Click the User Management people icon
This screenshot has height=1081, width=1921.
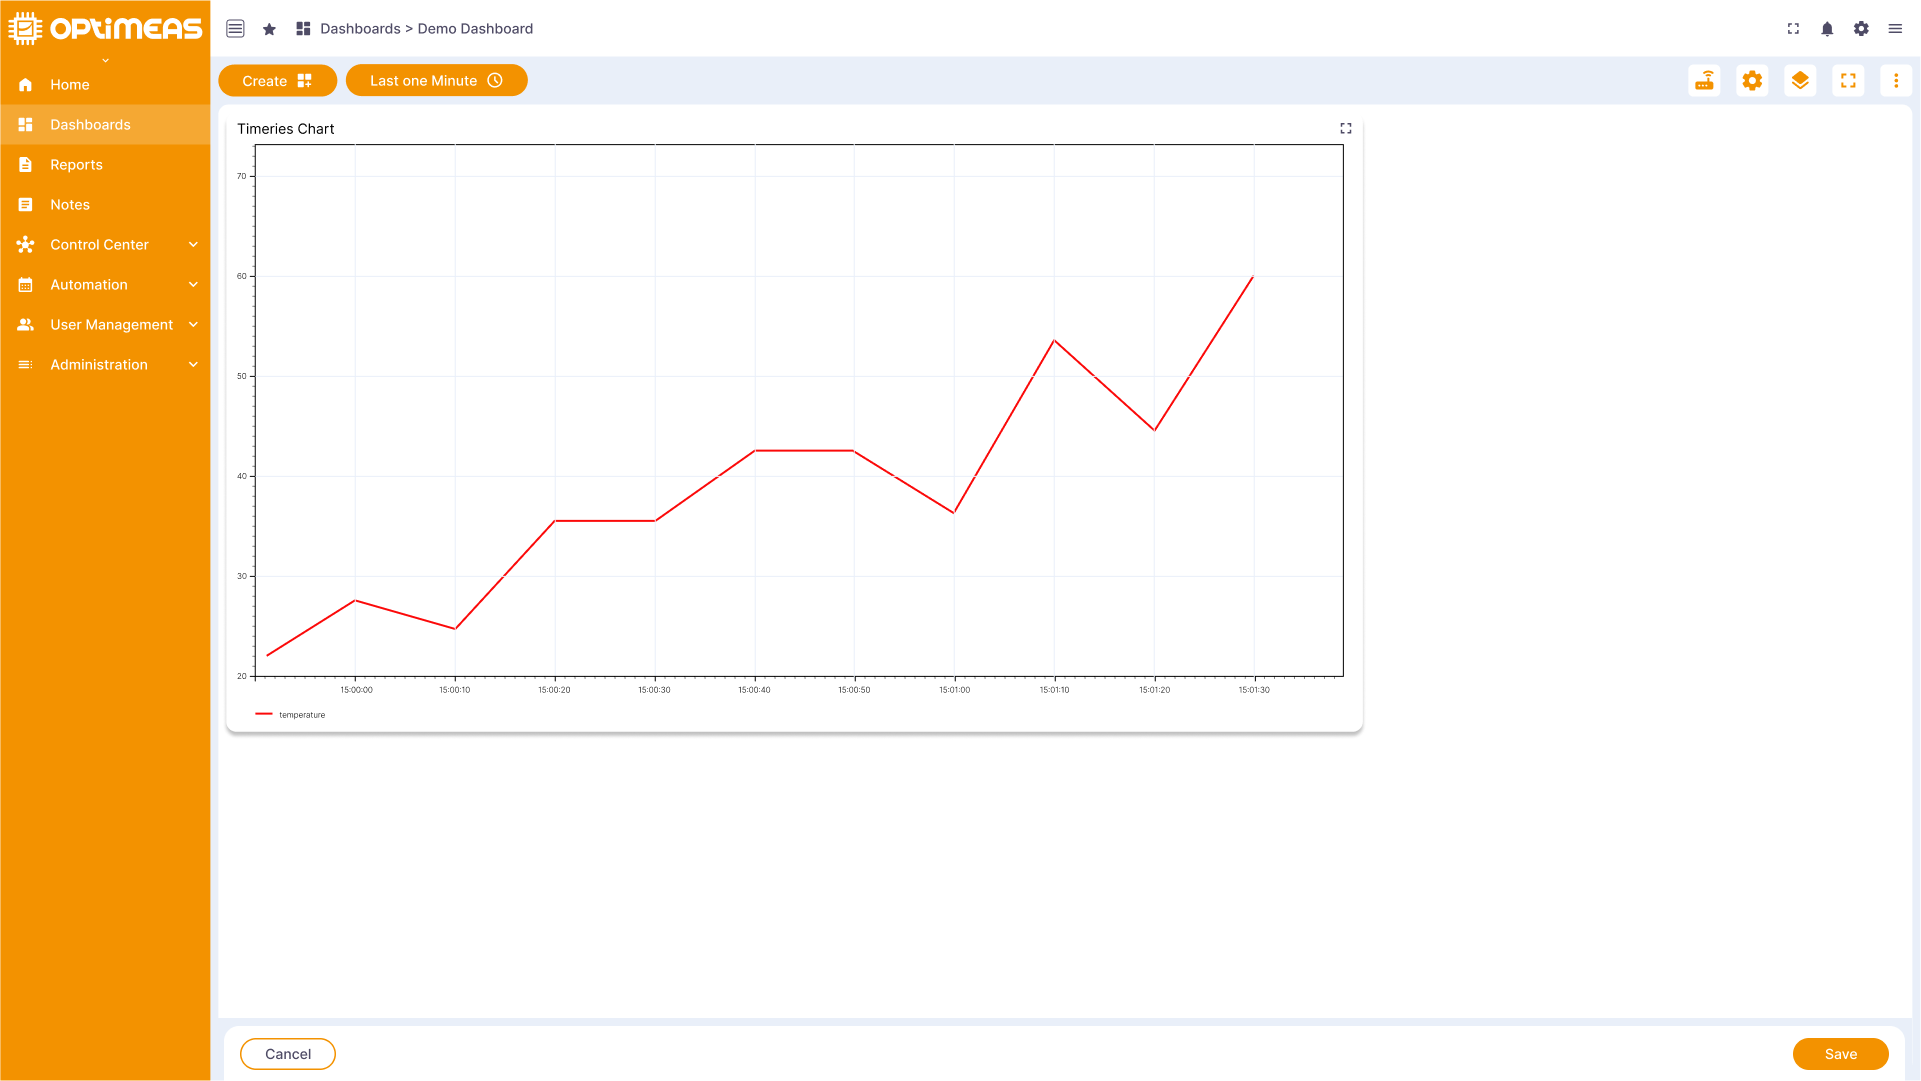(26, 325)
